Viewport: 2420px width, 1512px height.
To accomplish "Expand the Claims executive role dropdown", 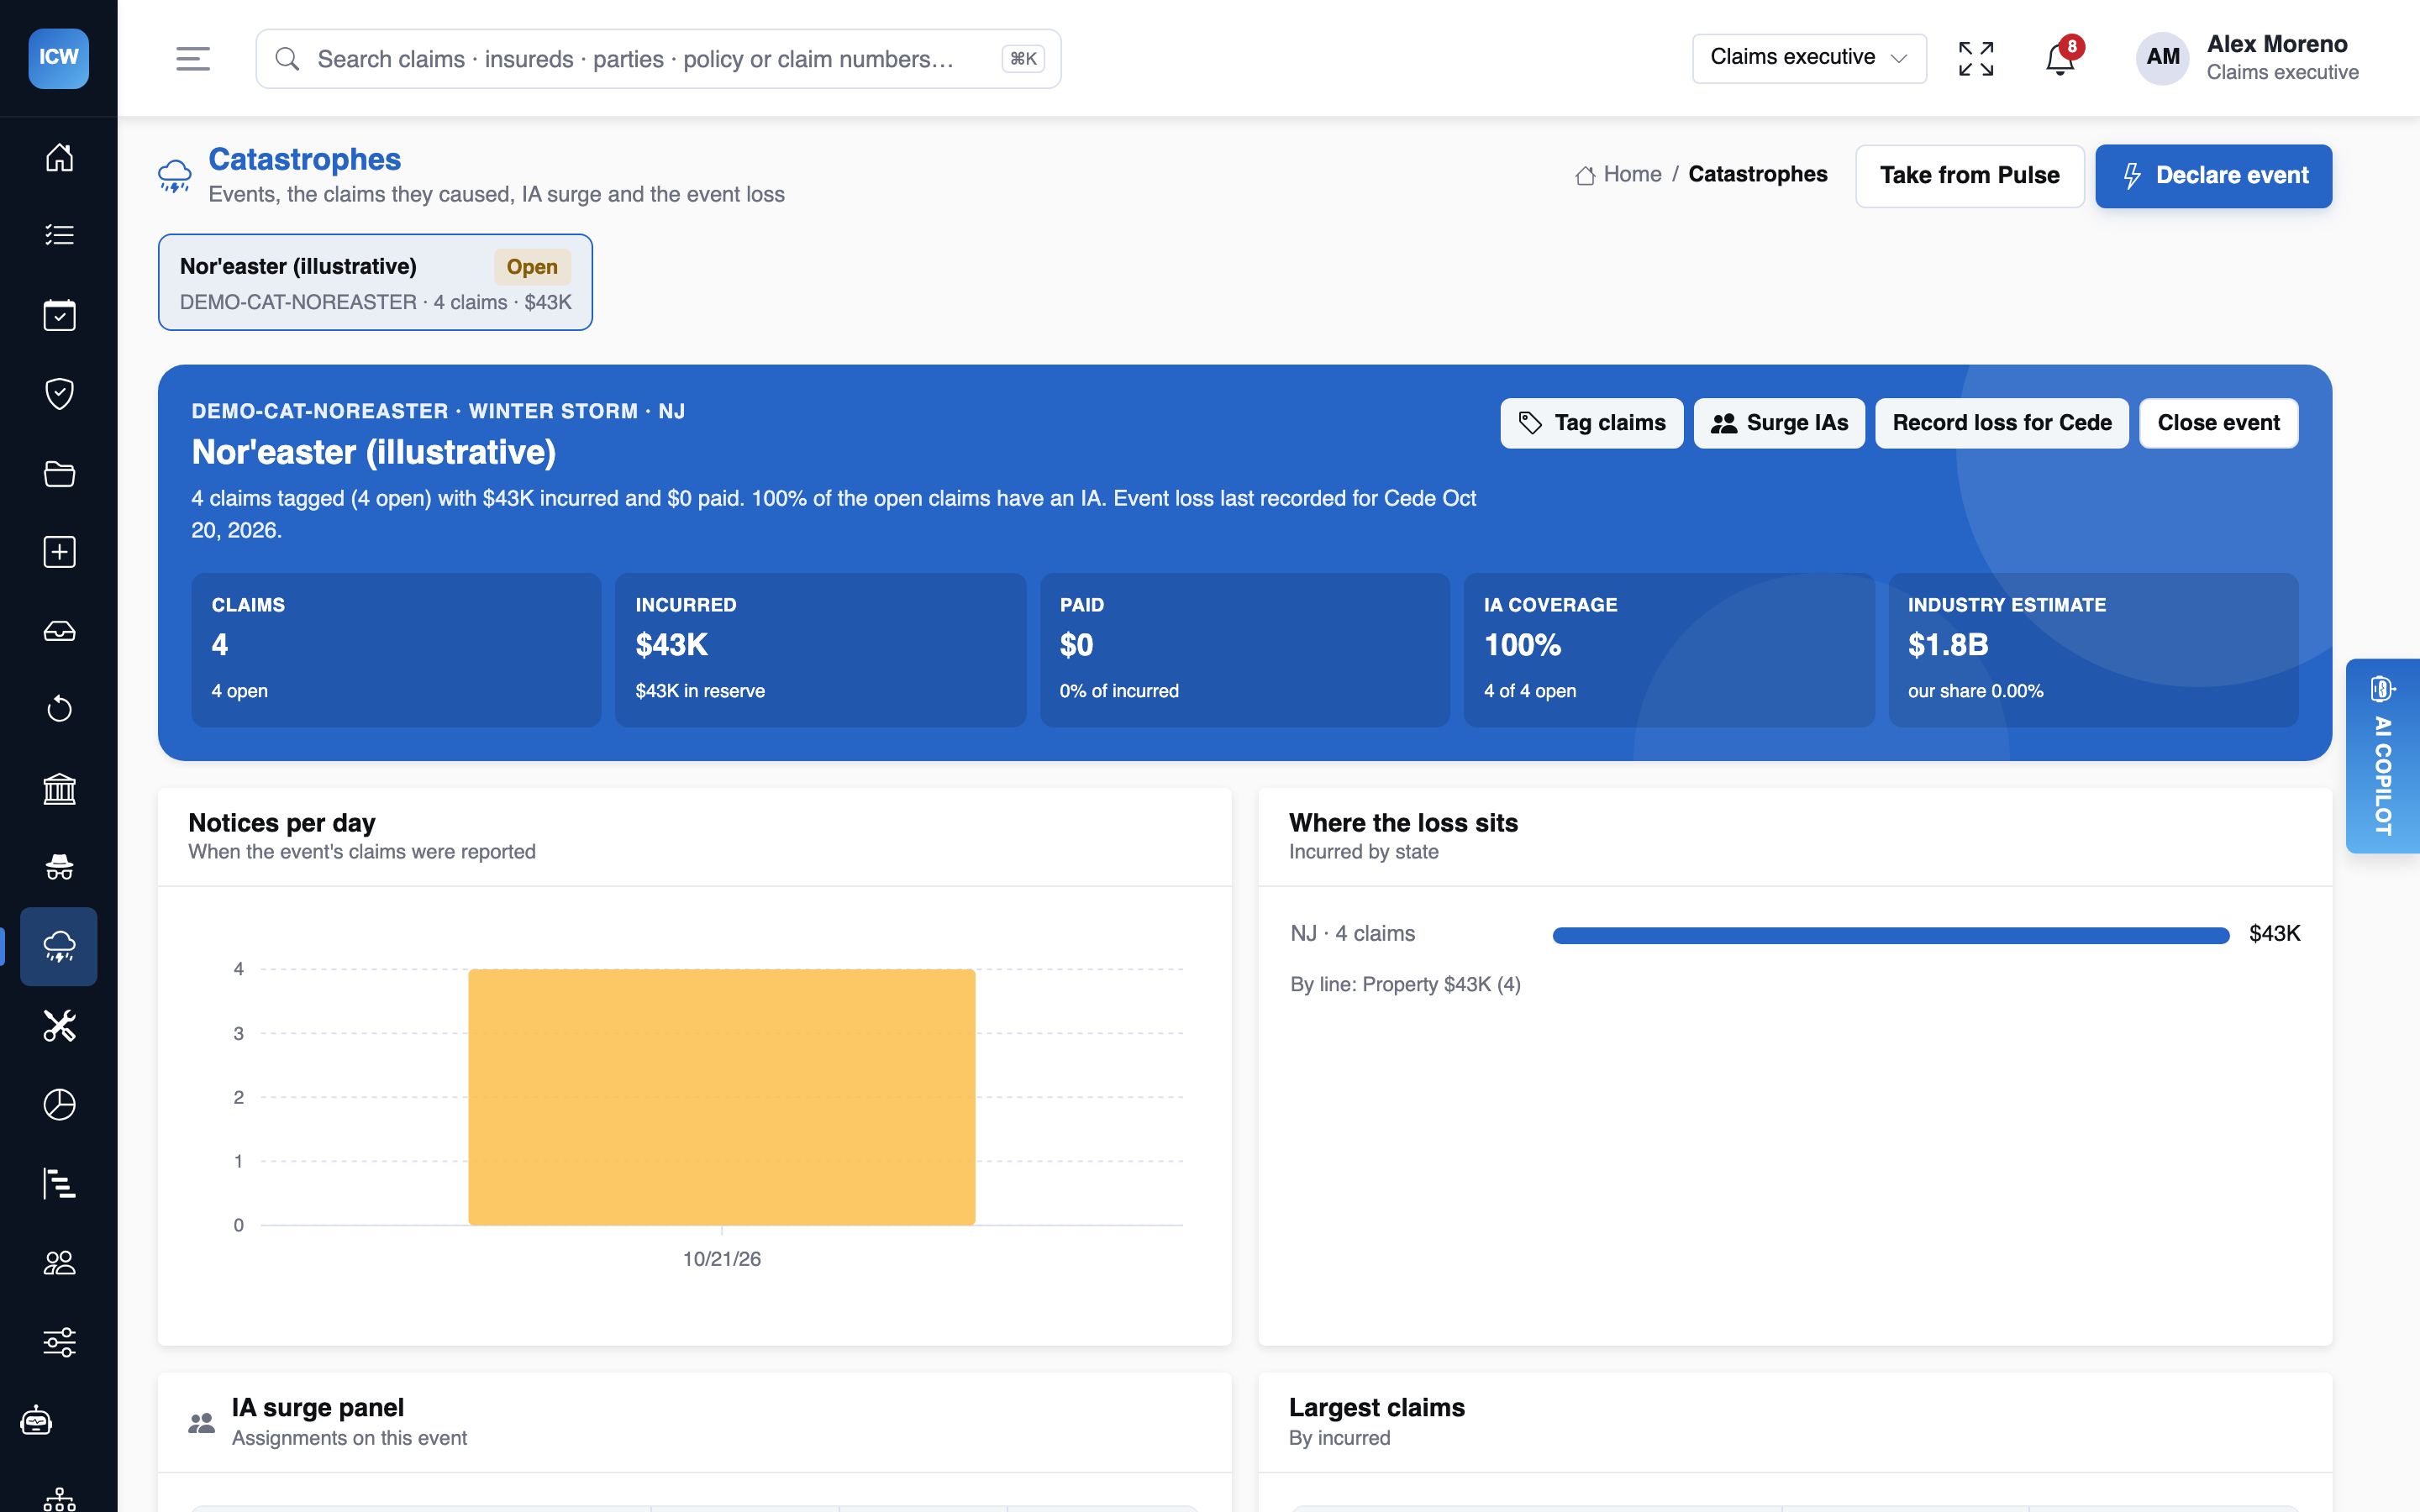I will pyautogui.click(x=1809, y=58).
